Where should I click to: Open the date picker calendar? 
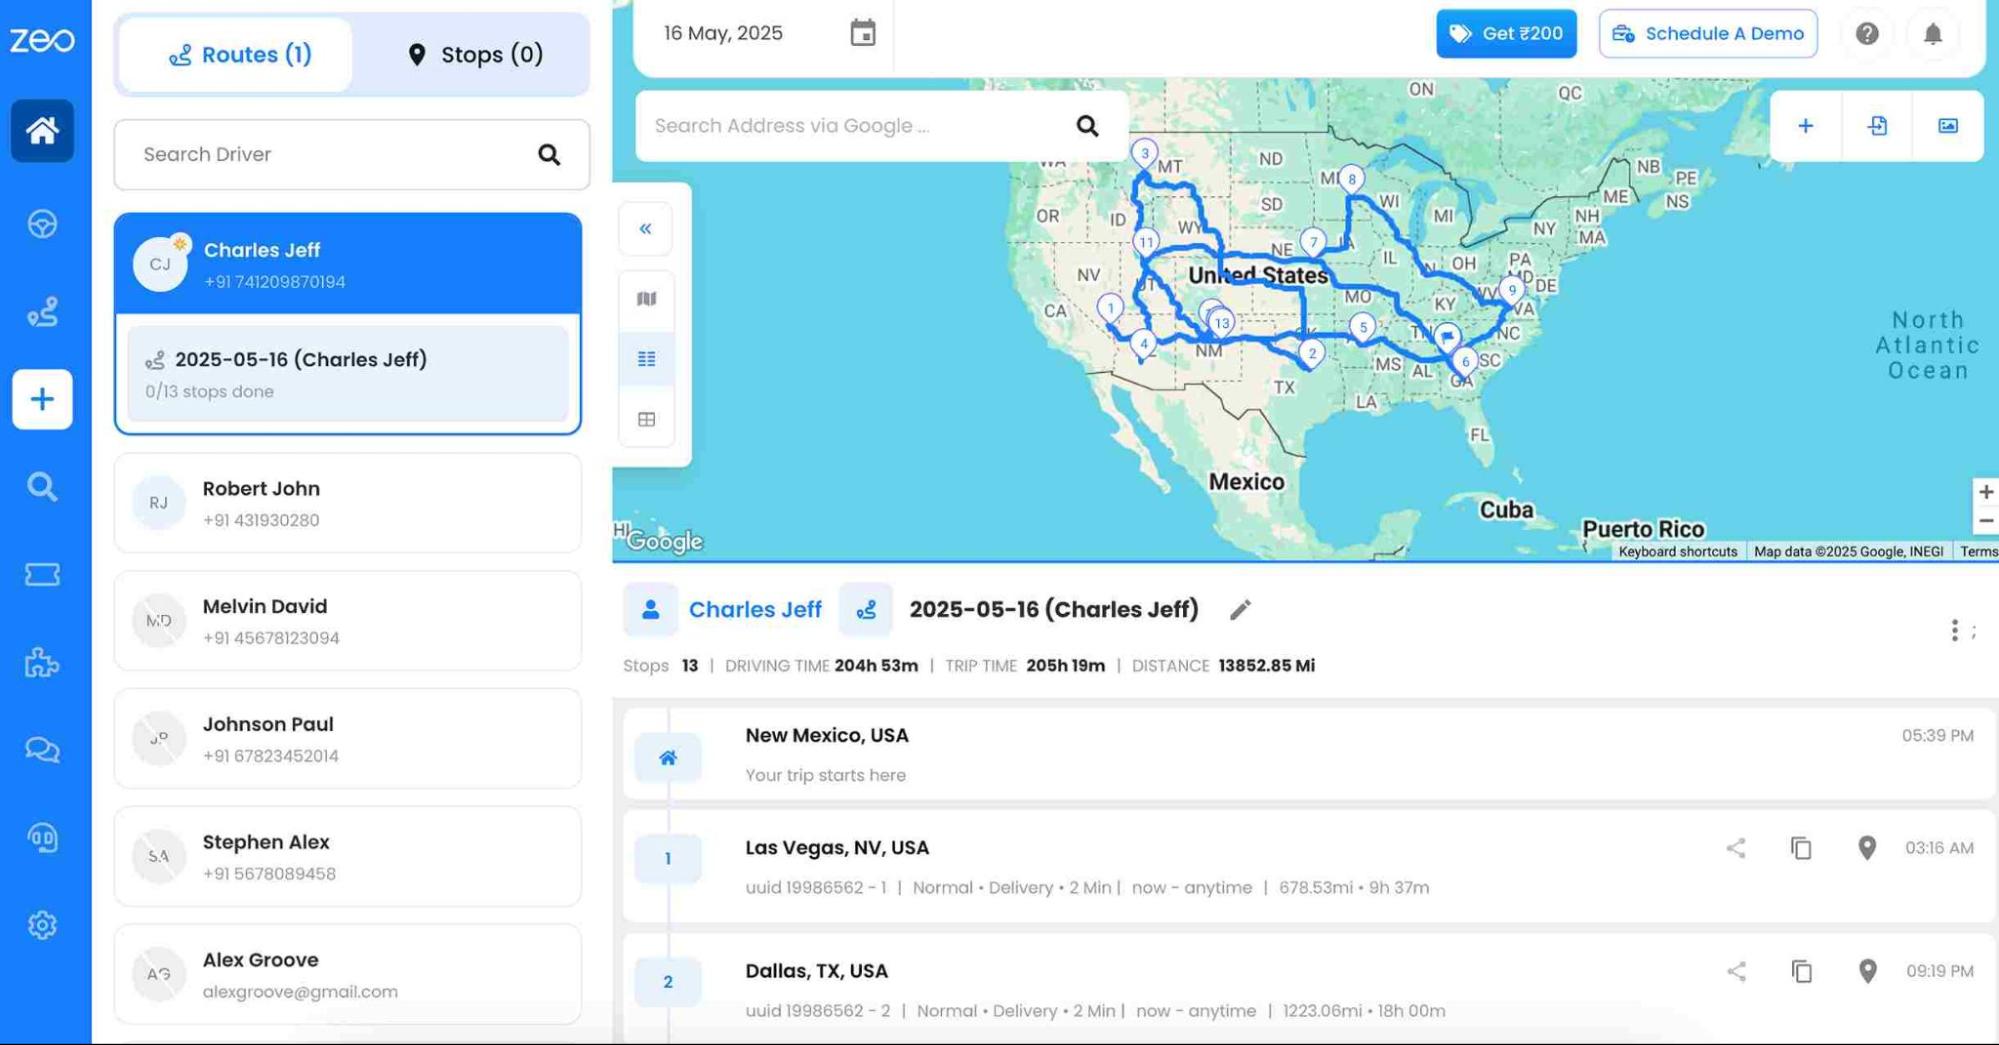(862, 33)
